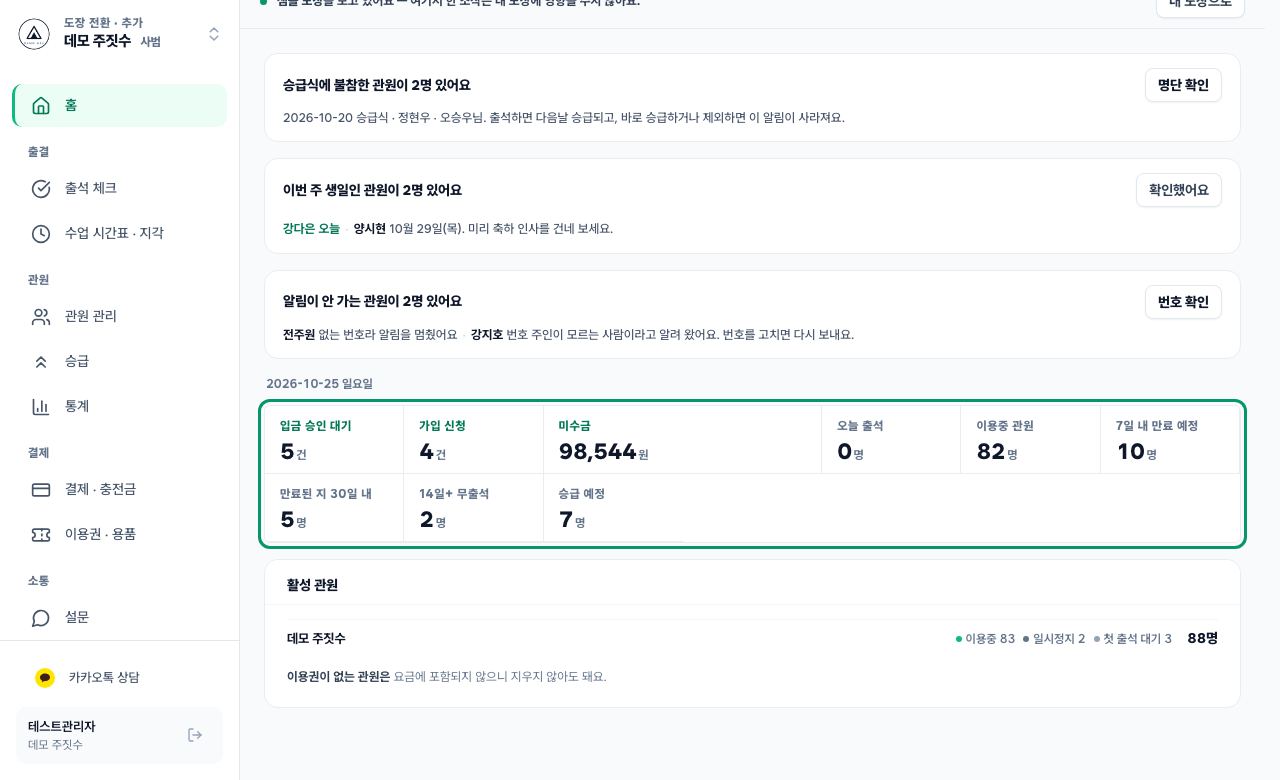Image resolution: width=1280 pixels, height=780 pixels.
Task: Open 설문 label in sidebar
Action: pos(77,617)
